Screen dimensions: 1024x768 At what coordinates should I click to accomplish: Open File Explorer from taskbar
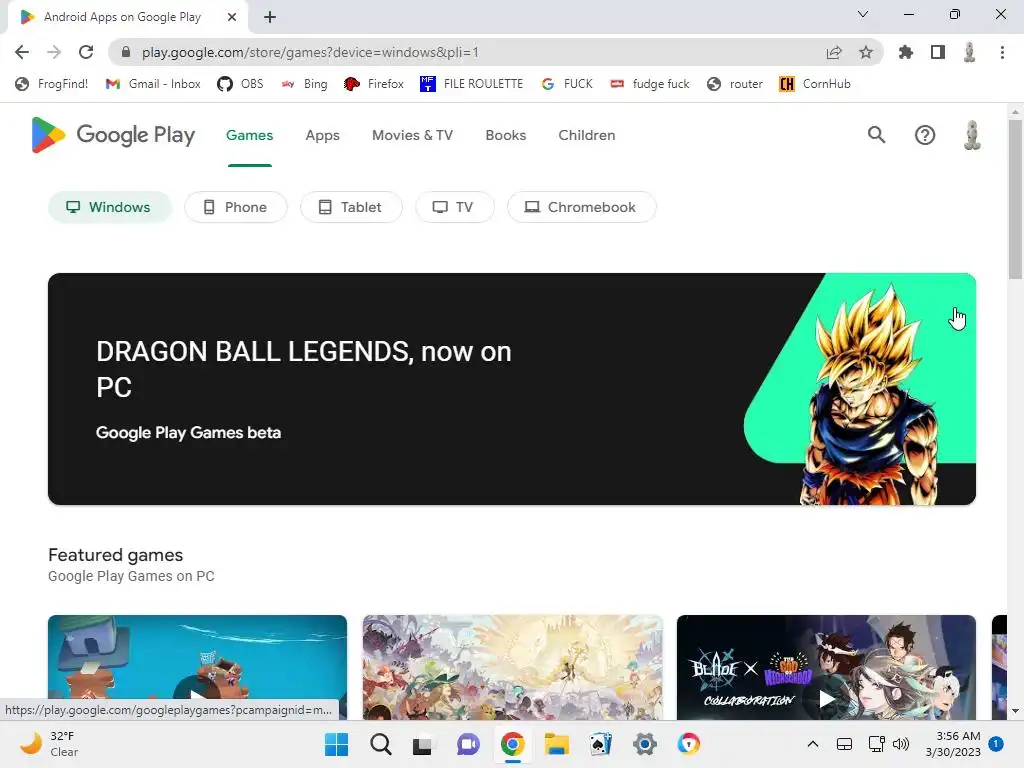tap(556, 744)
